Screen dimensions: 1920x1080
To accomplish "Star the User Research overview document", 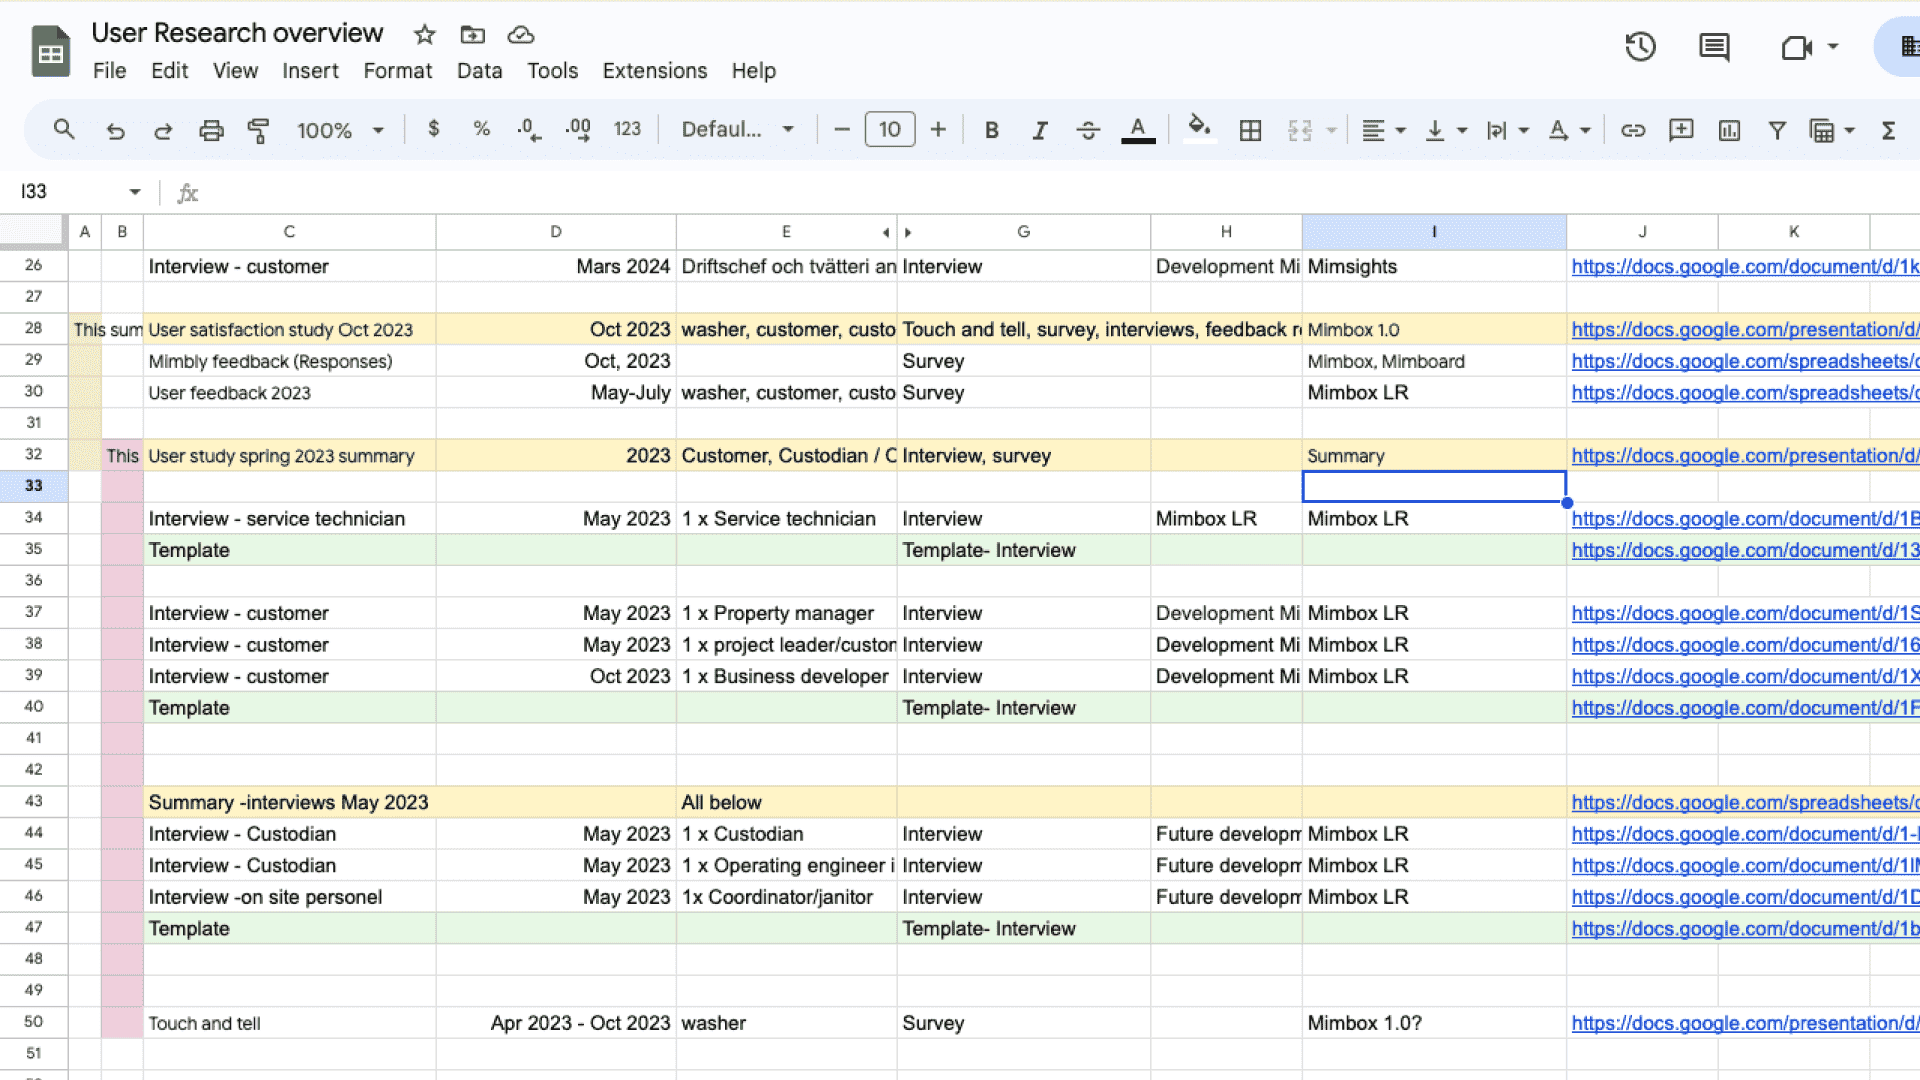I will 425,35.
